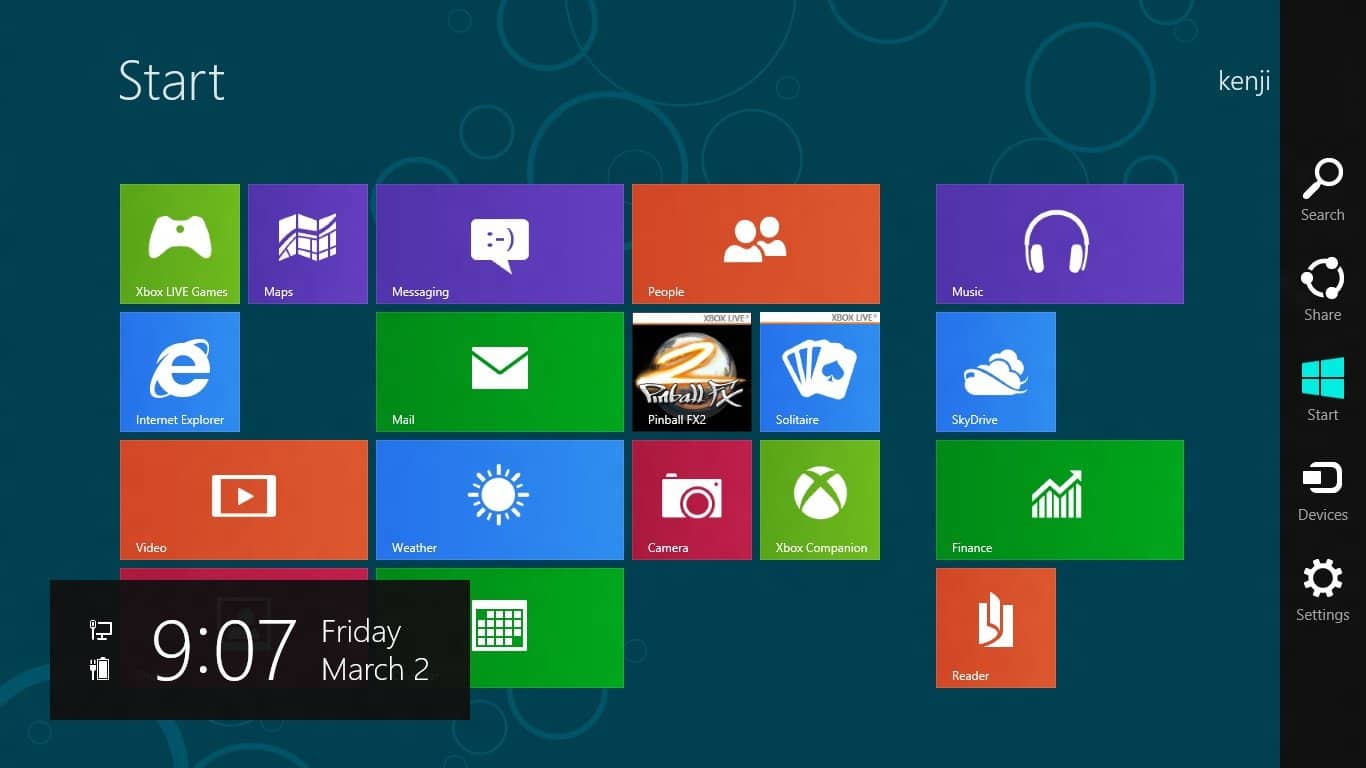The height and width of the screenshot is (768, 1366).
Task: Launch the Music tile
Action: [1060, 244]
